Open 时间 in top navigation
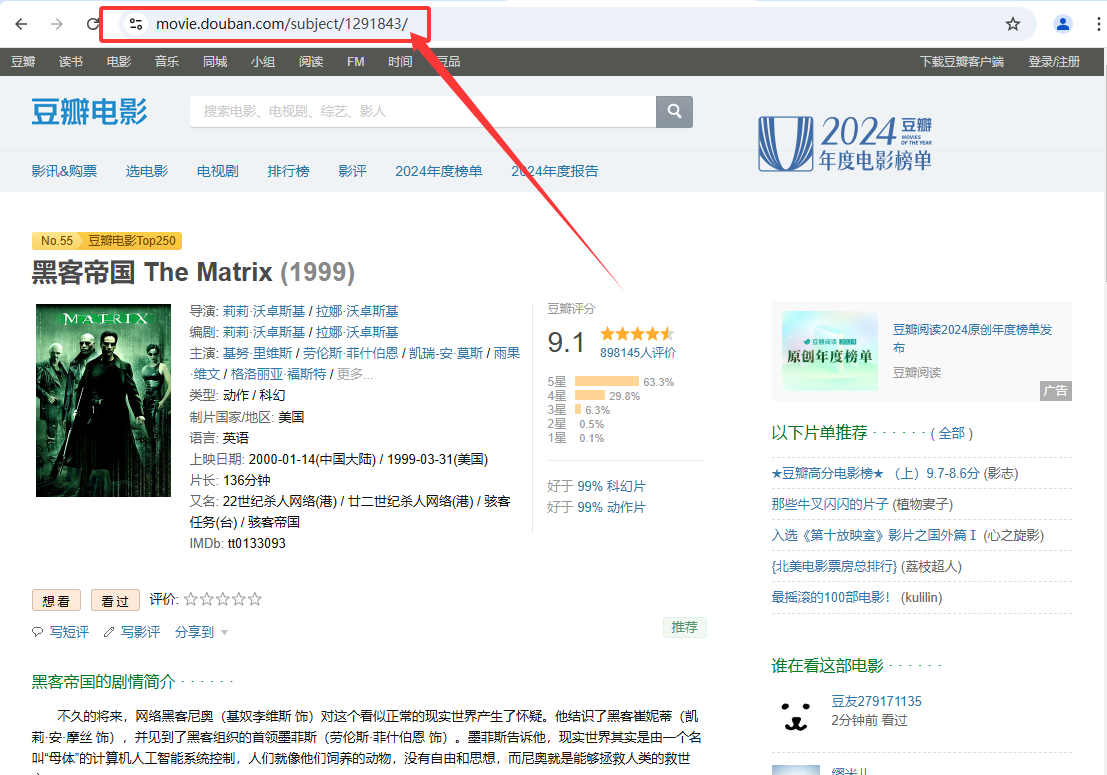 point(400,62)
